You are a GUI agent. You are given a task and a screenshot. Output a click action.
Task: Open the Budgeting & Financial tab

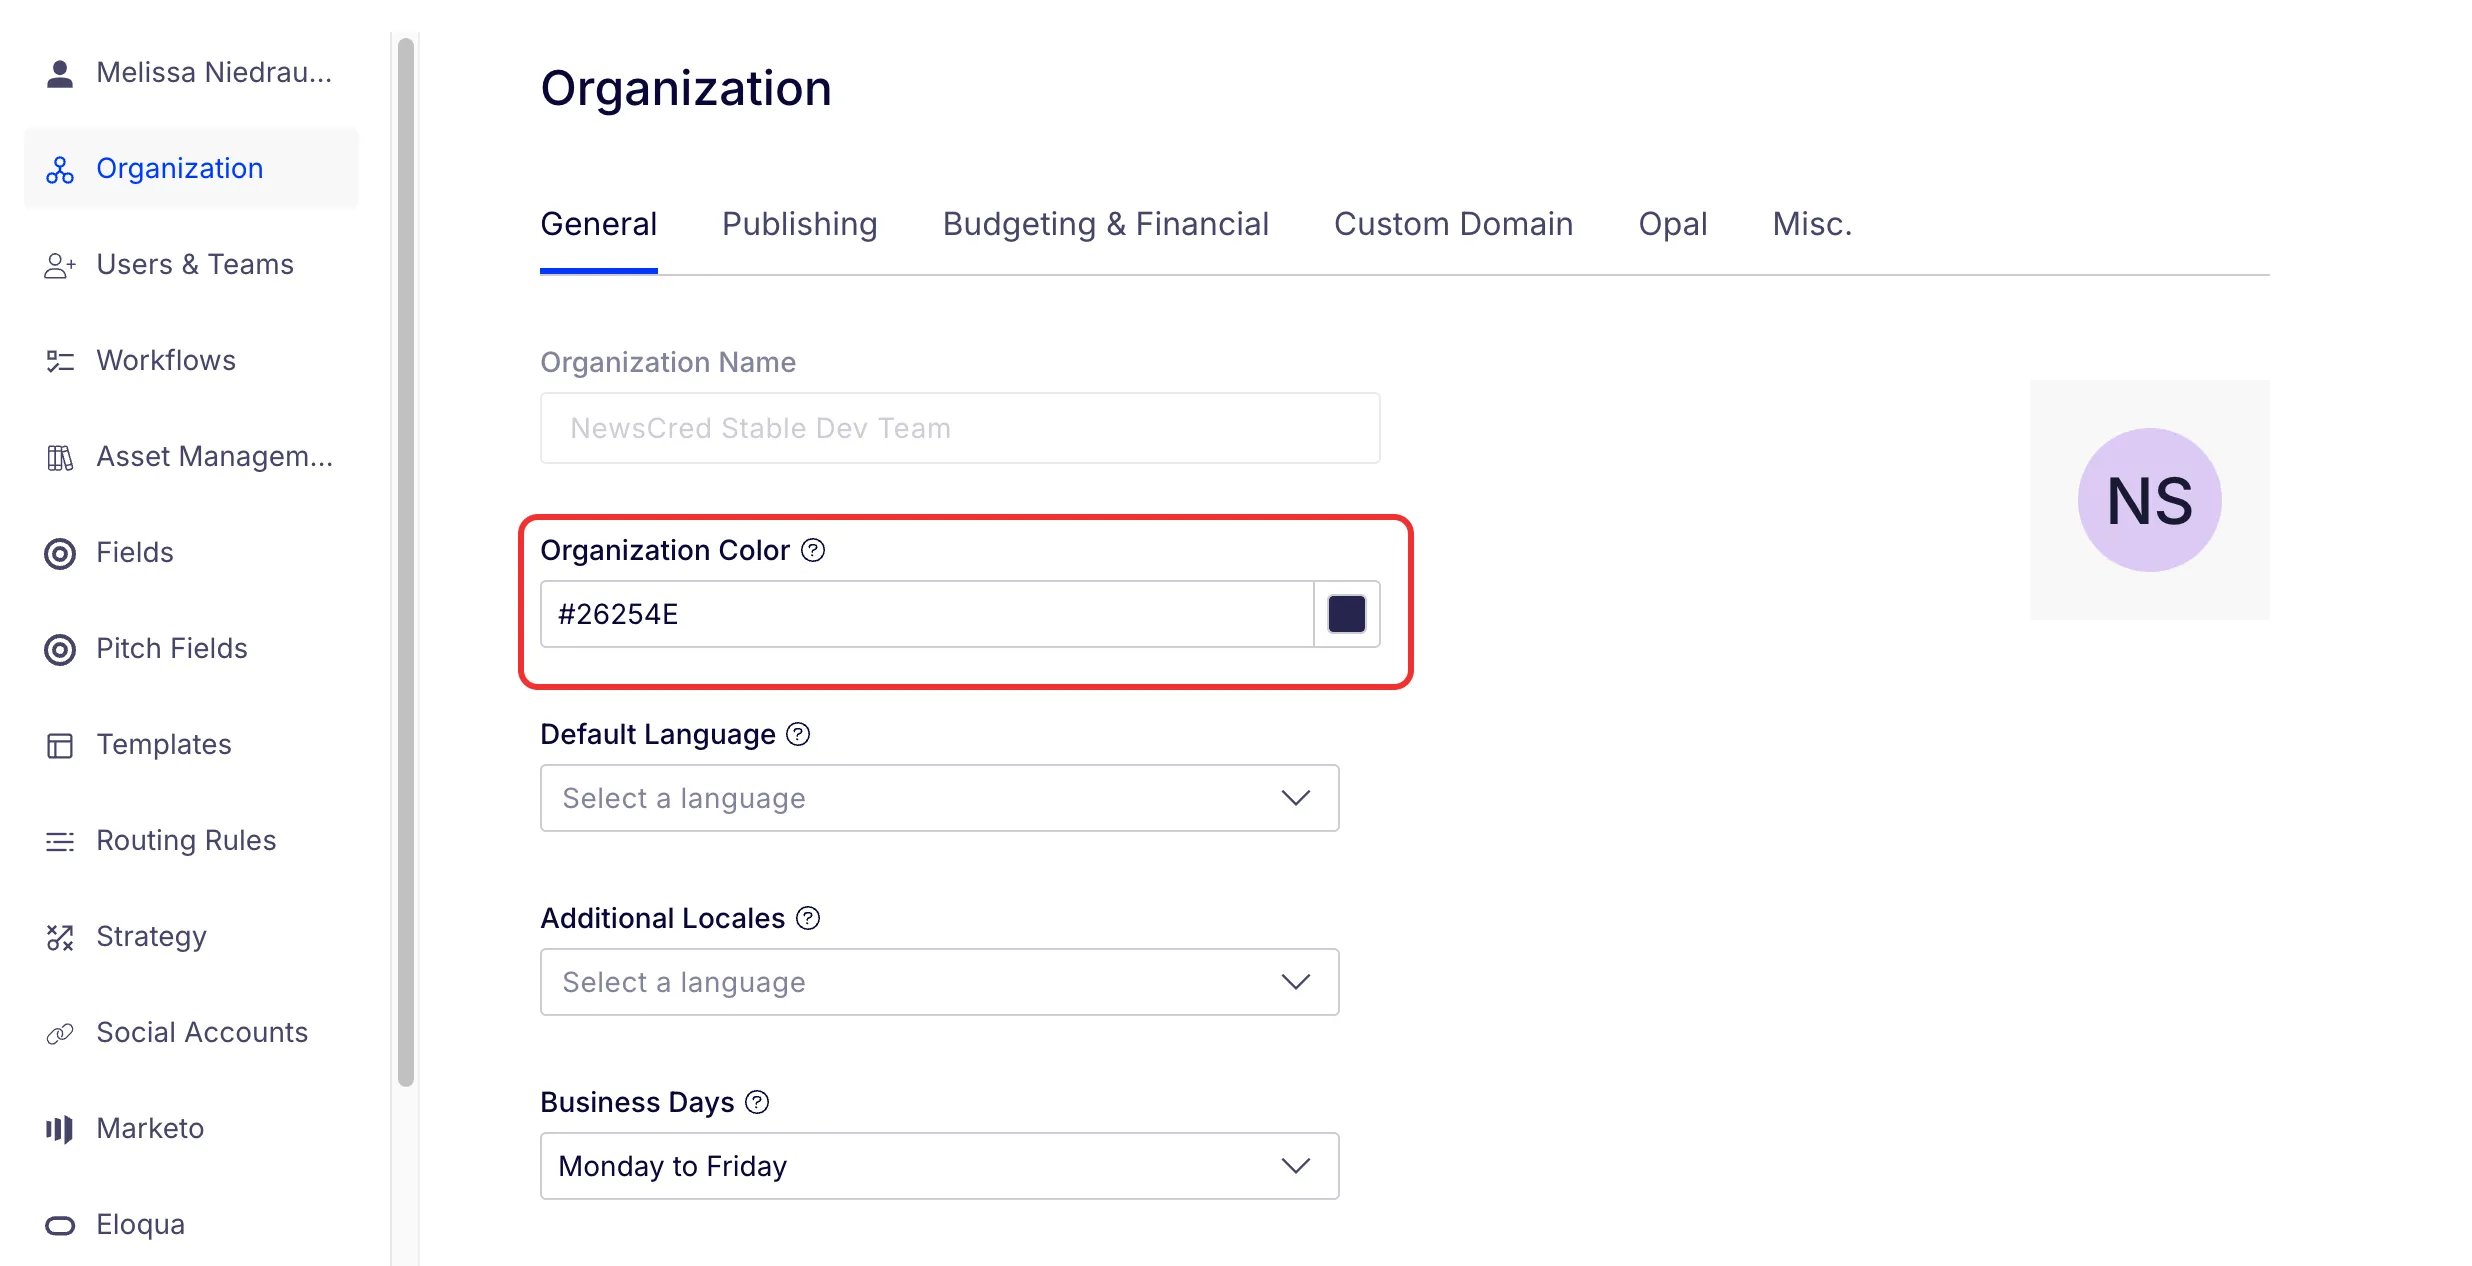click(x=1106, y=224)
